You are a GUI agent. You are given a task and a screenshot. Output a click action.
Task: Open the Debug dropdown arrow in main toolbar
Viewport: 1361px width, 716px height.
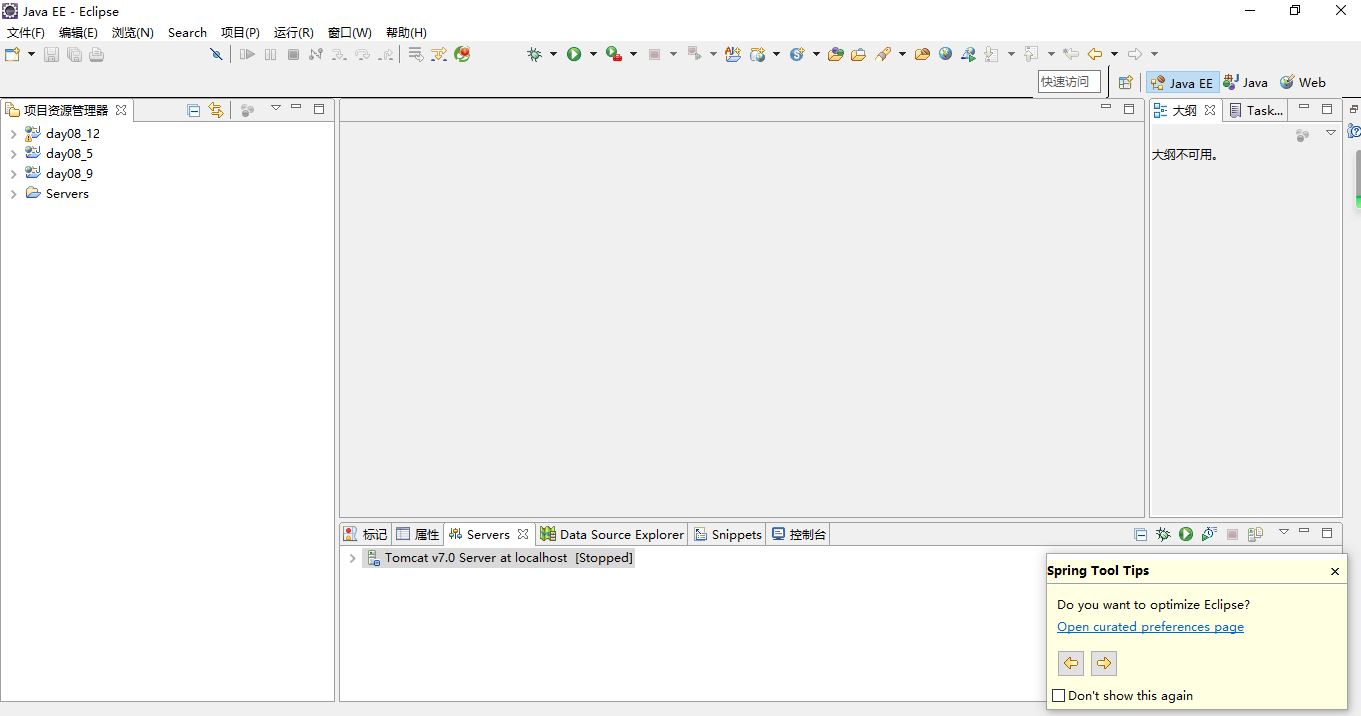coord(553,54)
